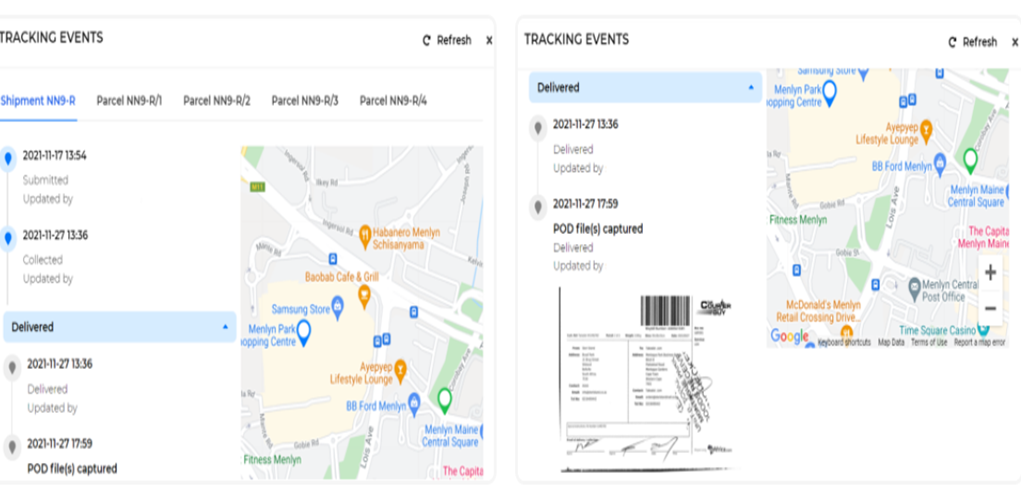Click blue pin for Submitted event

(9, 157)
